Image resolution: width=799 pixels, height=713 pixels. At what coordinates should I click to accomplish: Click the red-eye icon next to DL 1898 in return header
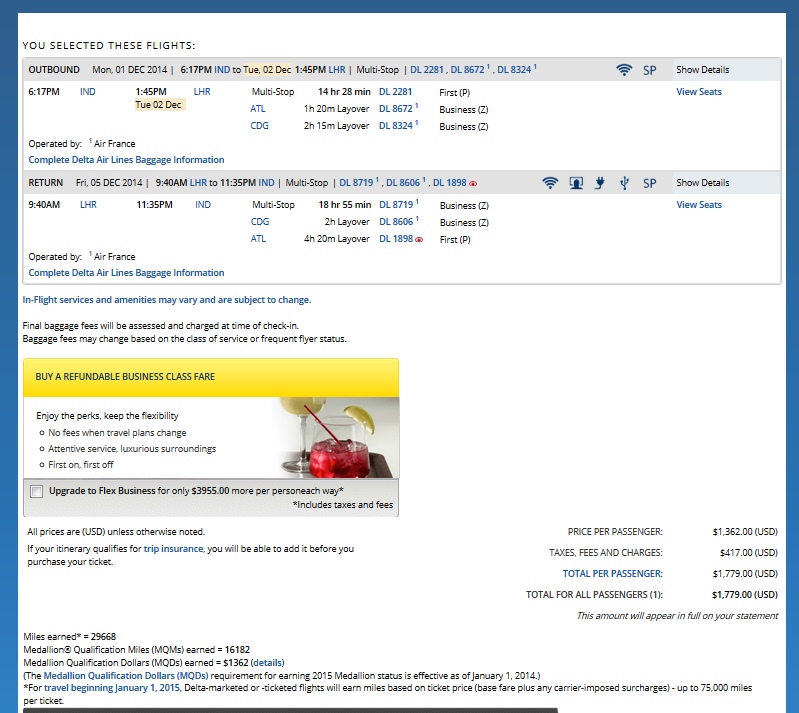[473, 184]
